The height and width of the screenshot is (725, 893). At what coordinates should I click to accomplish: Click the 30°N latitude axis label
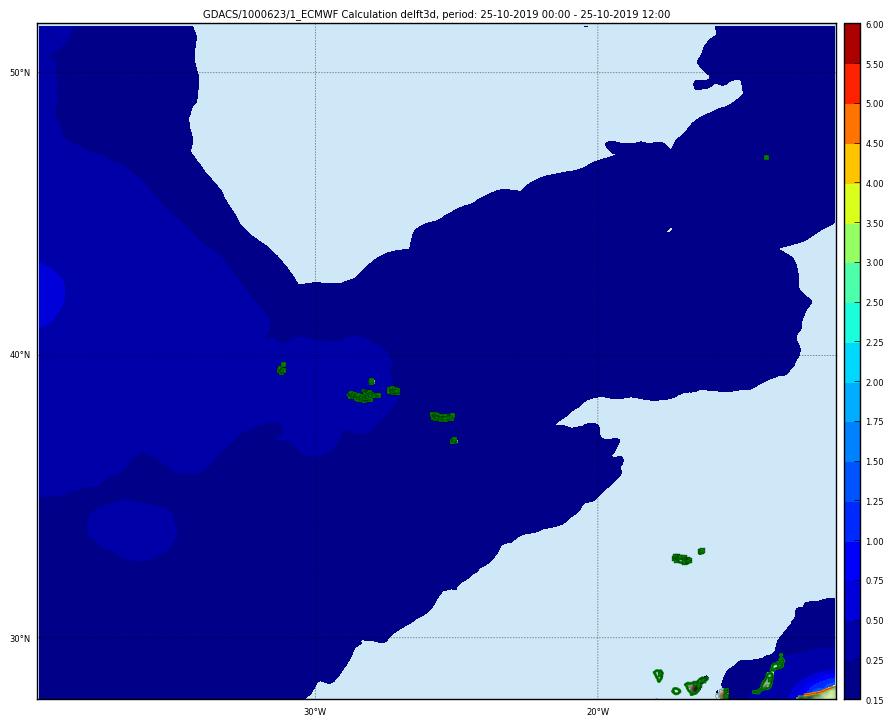tap(20, 639)
